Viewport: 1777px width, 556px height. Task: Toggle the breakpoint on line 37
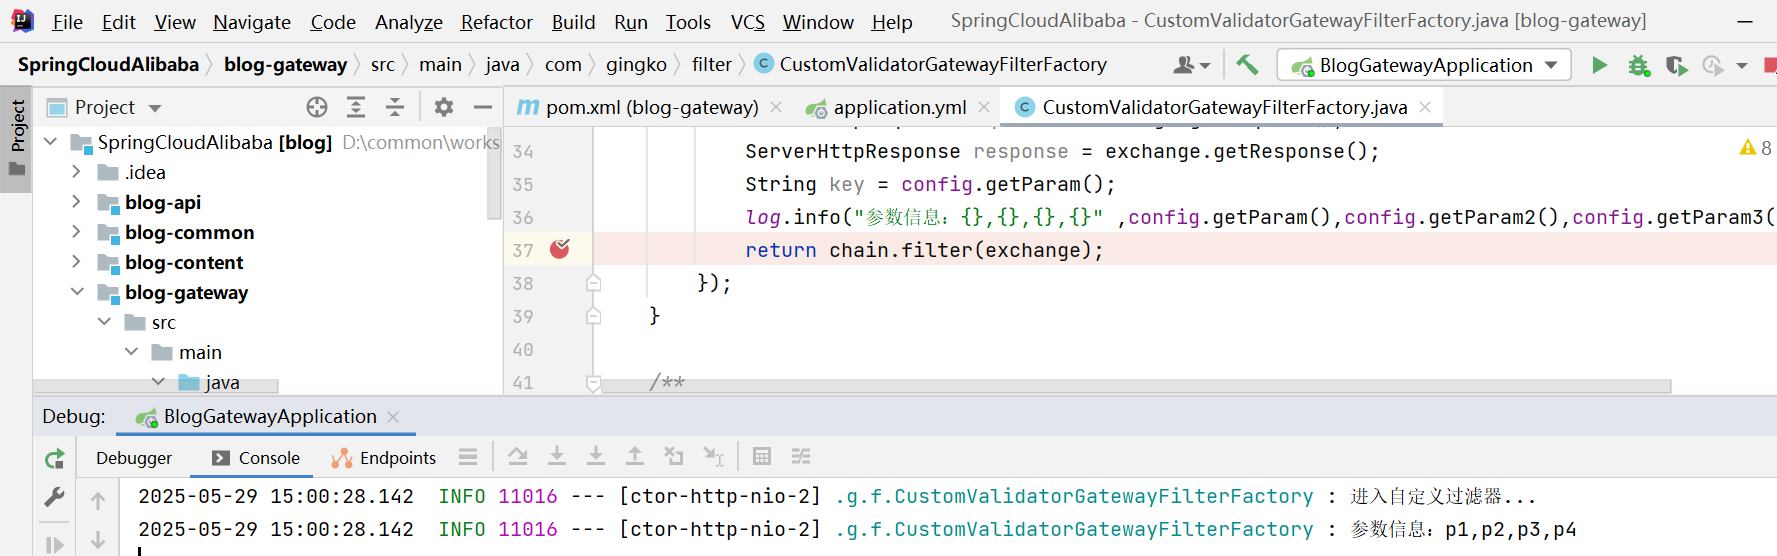coord(560,249)
